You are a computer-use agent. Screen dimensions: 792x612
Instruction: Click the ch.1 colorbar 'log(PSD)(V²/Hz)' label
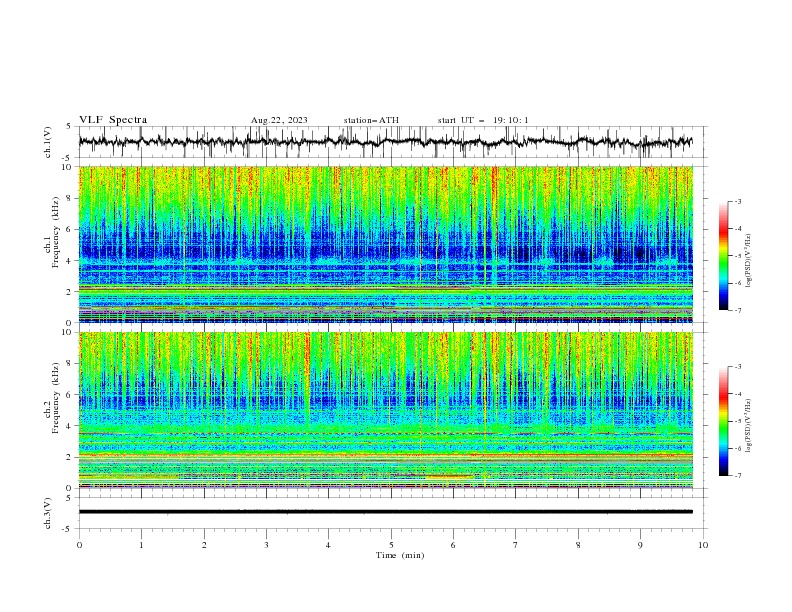[x=749, y=261]
